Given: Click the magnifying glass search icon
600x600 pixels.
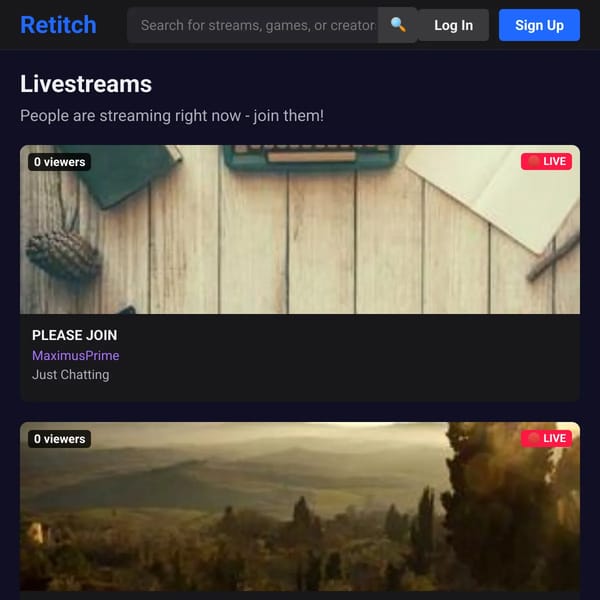Looking at the screenshot, I should tap(398, 25).
